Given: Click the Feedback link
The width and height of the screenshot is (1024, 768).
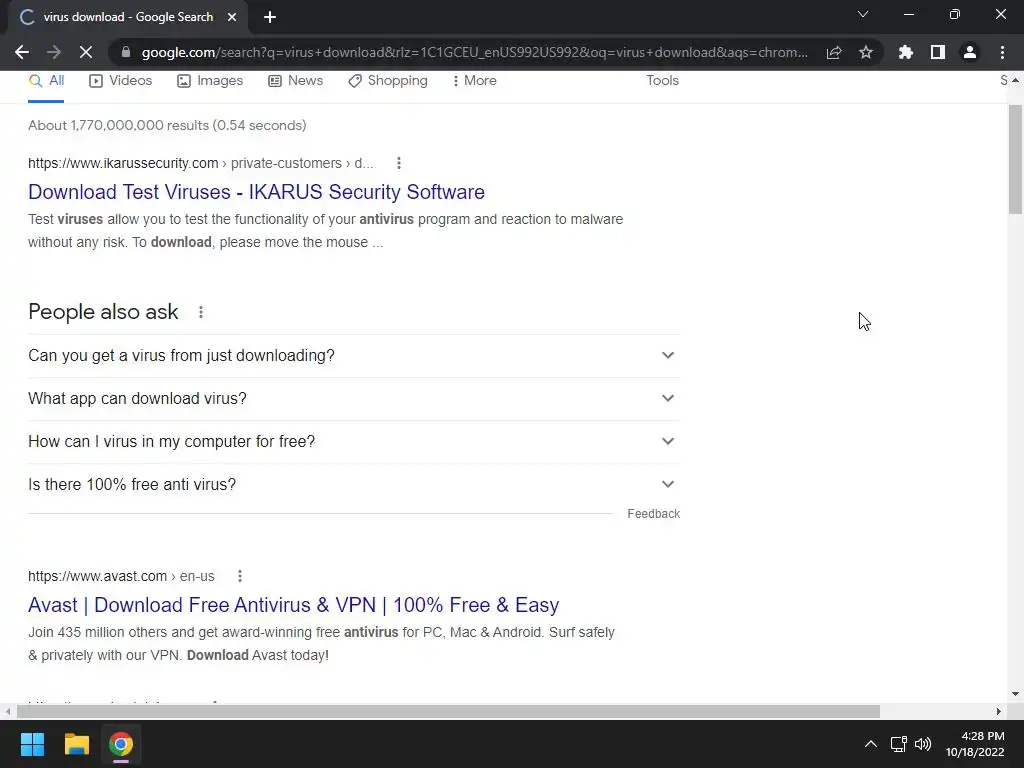Looking at the screenshot, I should coord(653,514).
